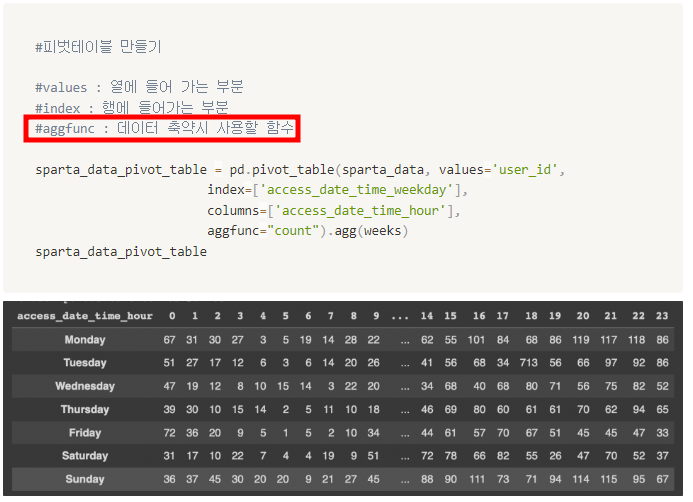Click the 115 cell in Sunday row
This screenshot has height=502, width=693.
(x=609, y=479)
